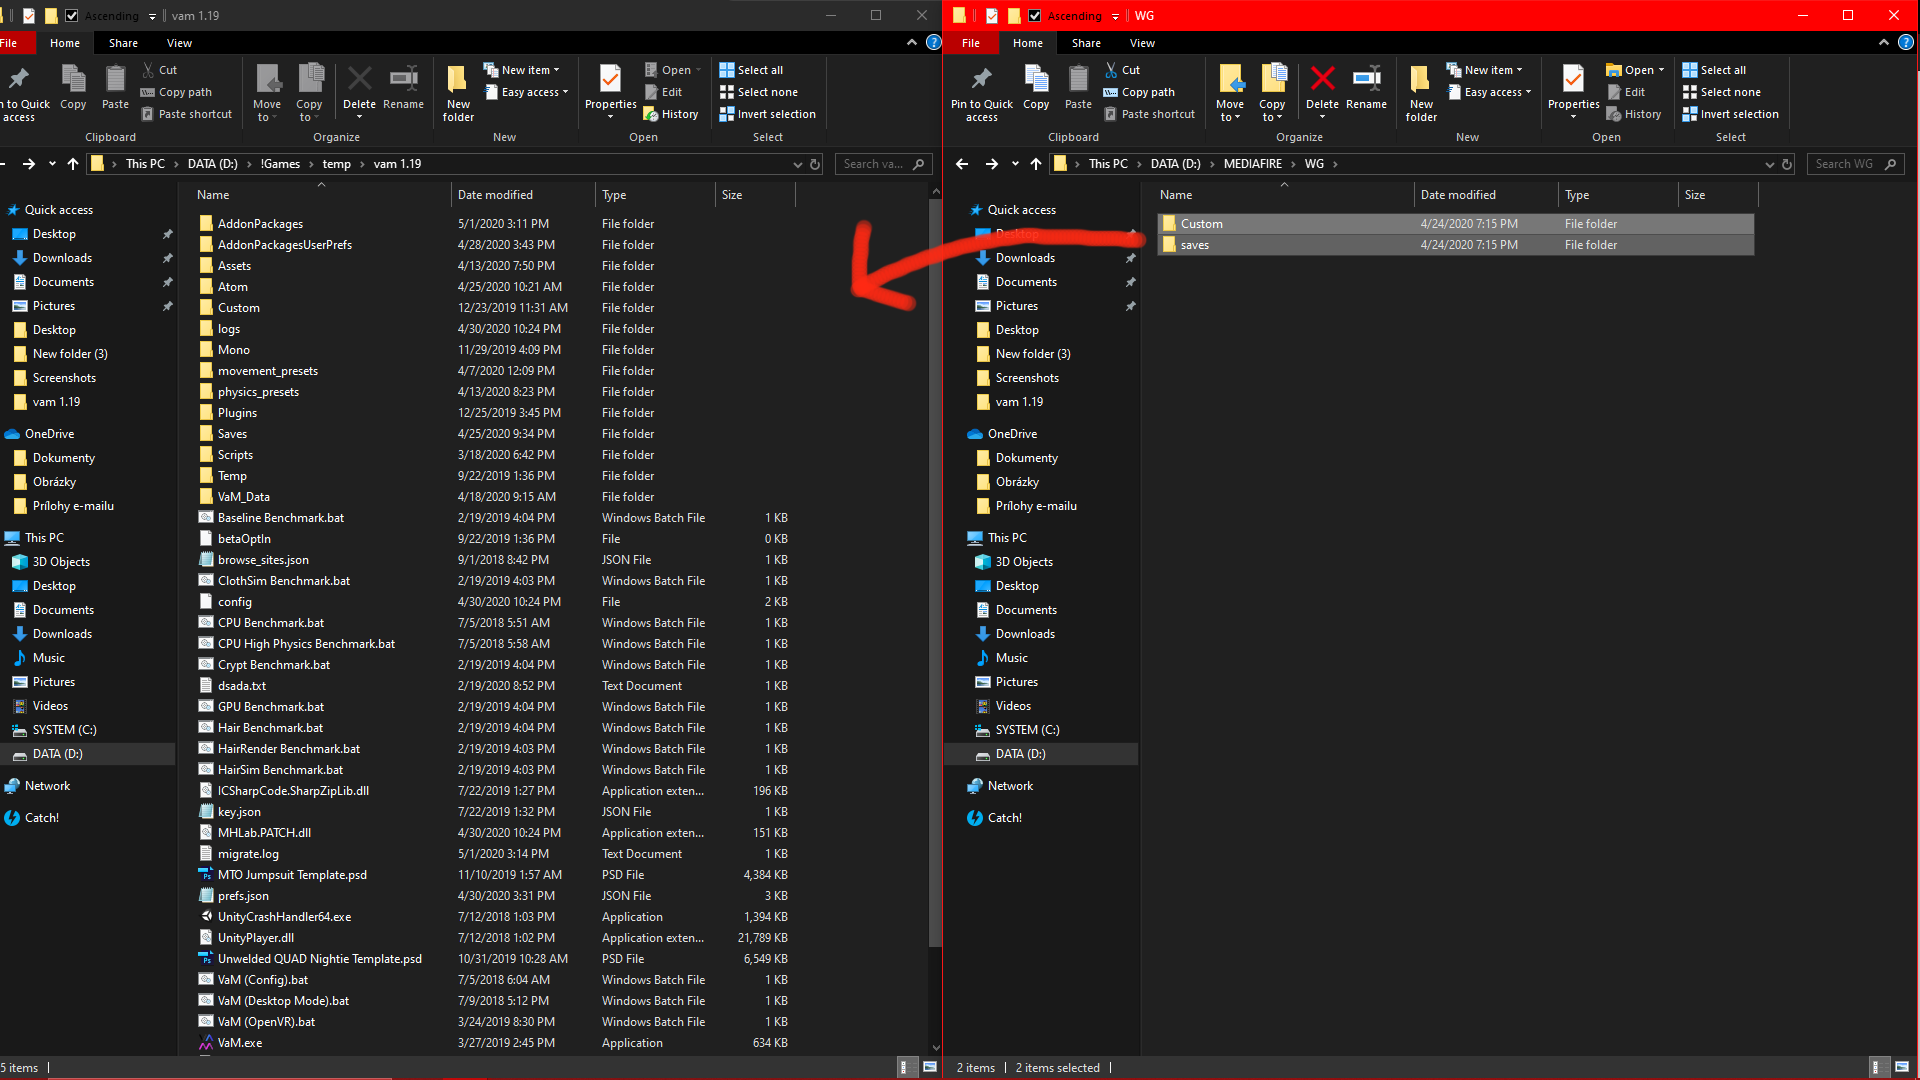Click History in the vam 1.19 window ribbon
The image size is (1920, 1080).
coord(671,114)
